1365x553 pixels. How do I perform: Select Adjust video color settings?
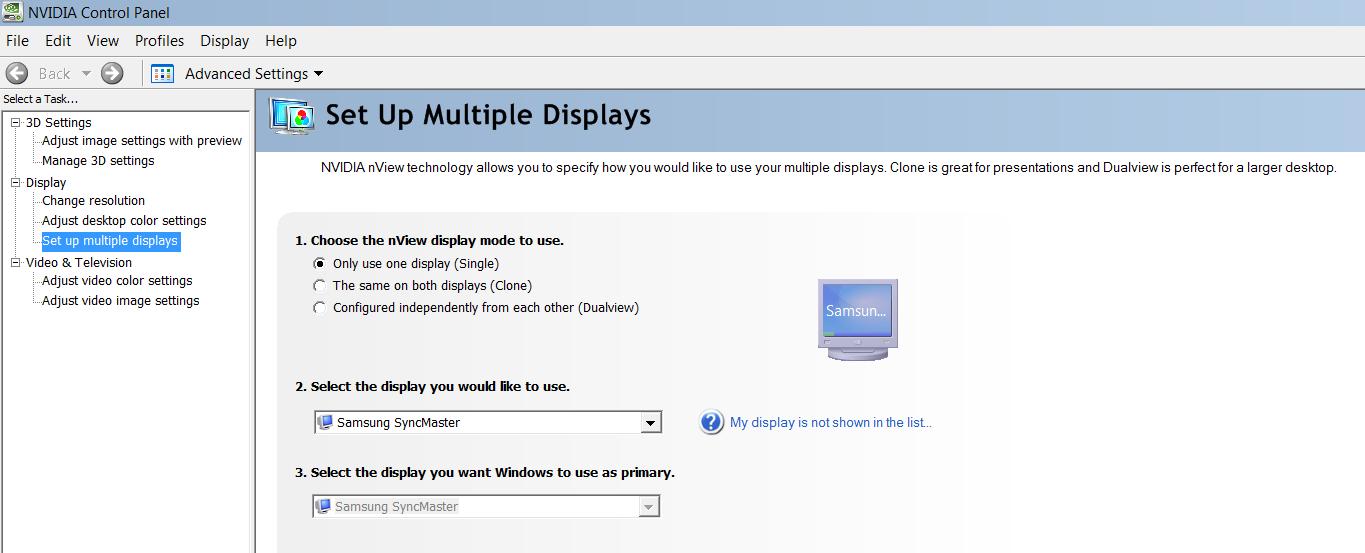click(117, 281)
